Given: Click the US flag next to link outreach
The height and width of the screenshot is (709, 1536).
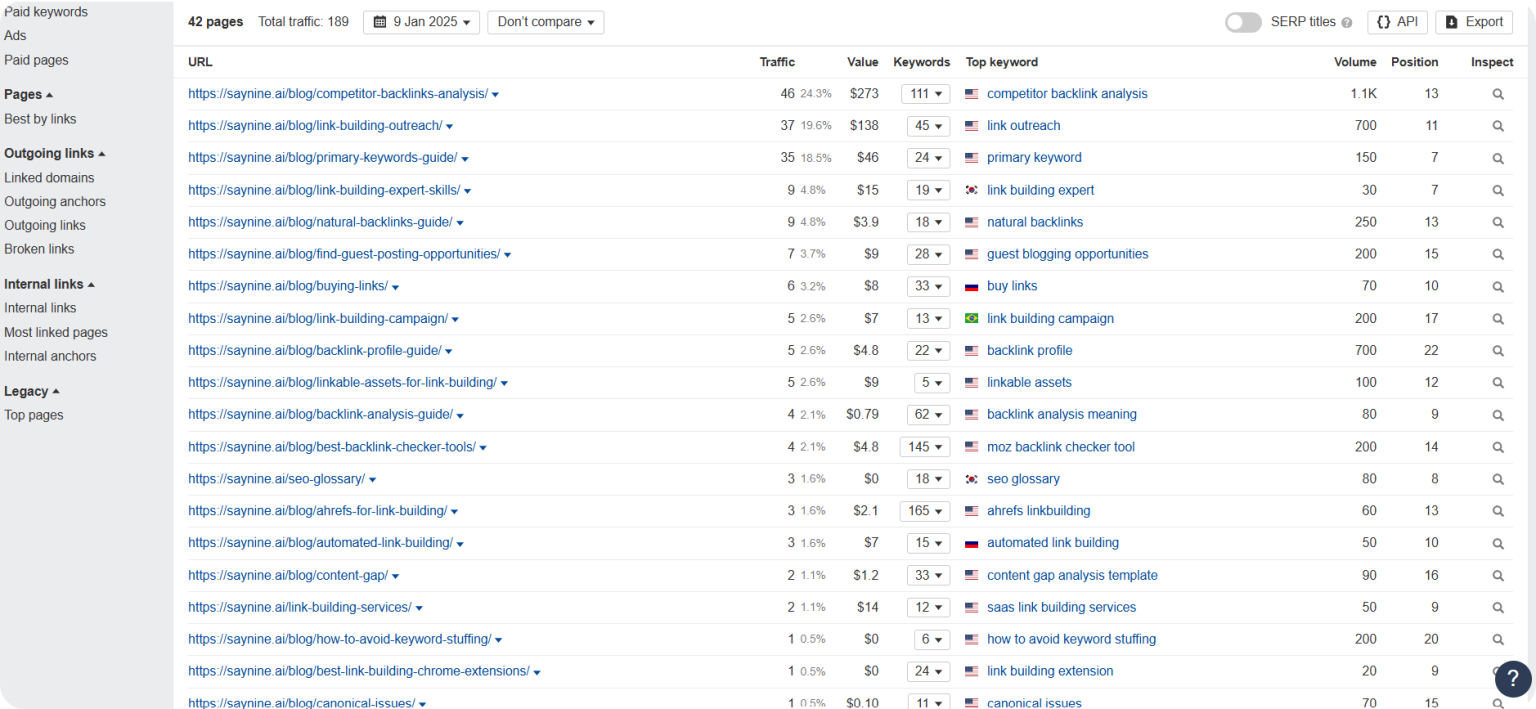Looking at the screenshot, I should pos(969,125).
